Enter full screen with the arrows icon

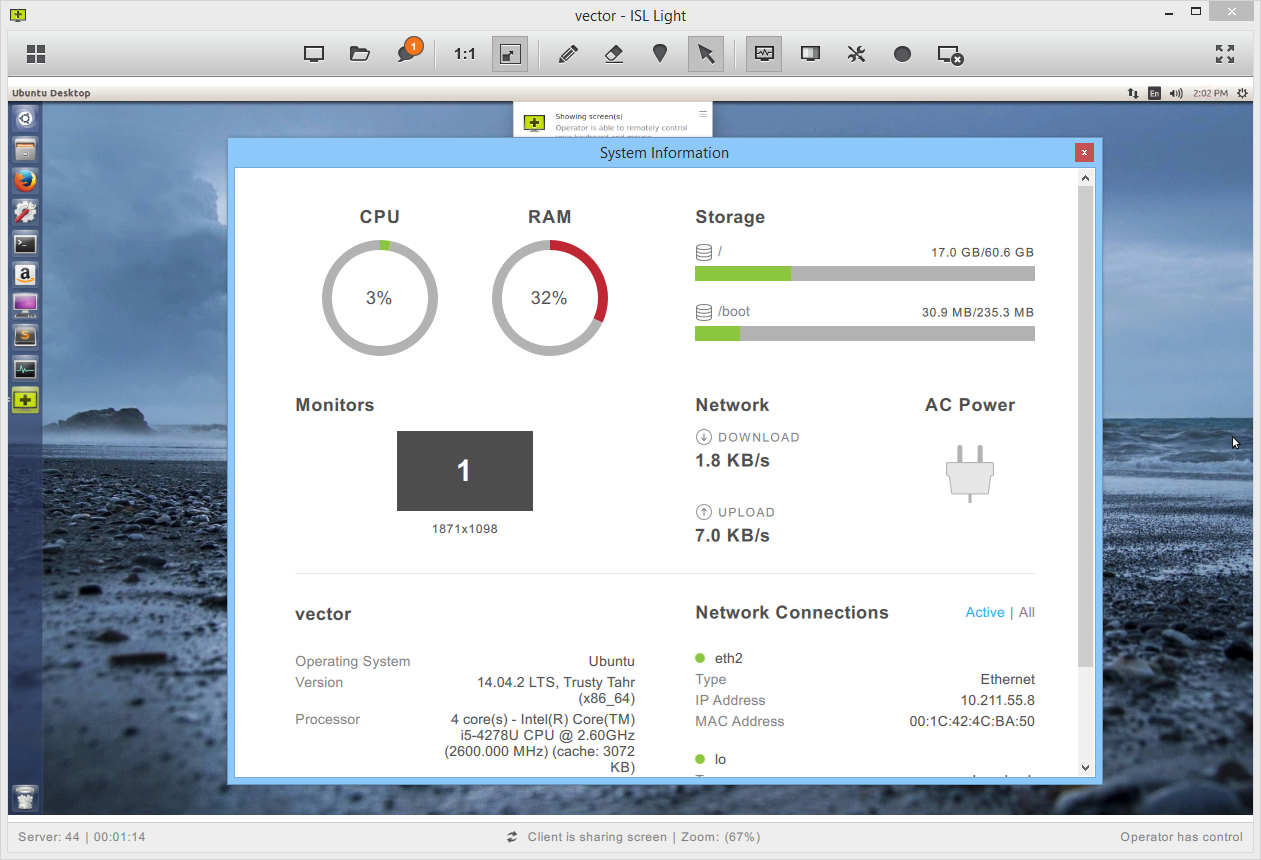[1225, 54]
